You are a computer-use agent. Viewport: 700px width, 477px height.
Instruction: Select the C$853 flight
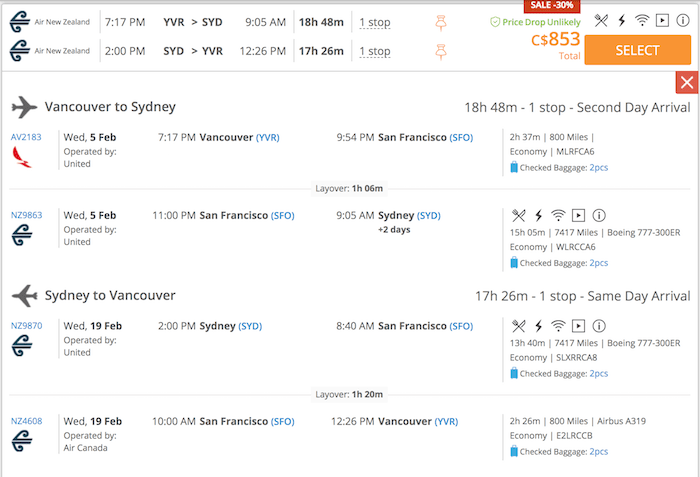click(638, 50)
